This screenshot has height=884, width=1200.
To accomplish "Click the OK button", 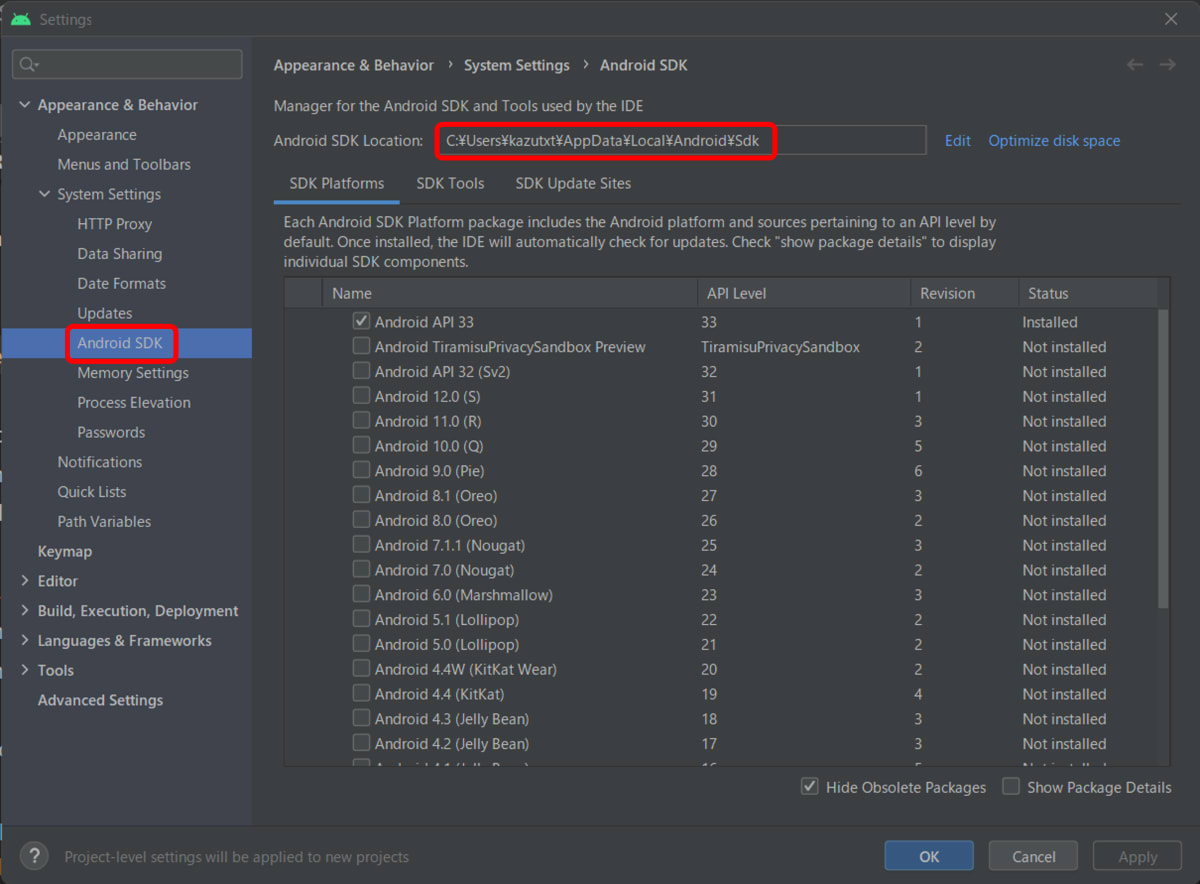I will click(x=929, y=856).
